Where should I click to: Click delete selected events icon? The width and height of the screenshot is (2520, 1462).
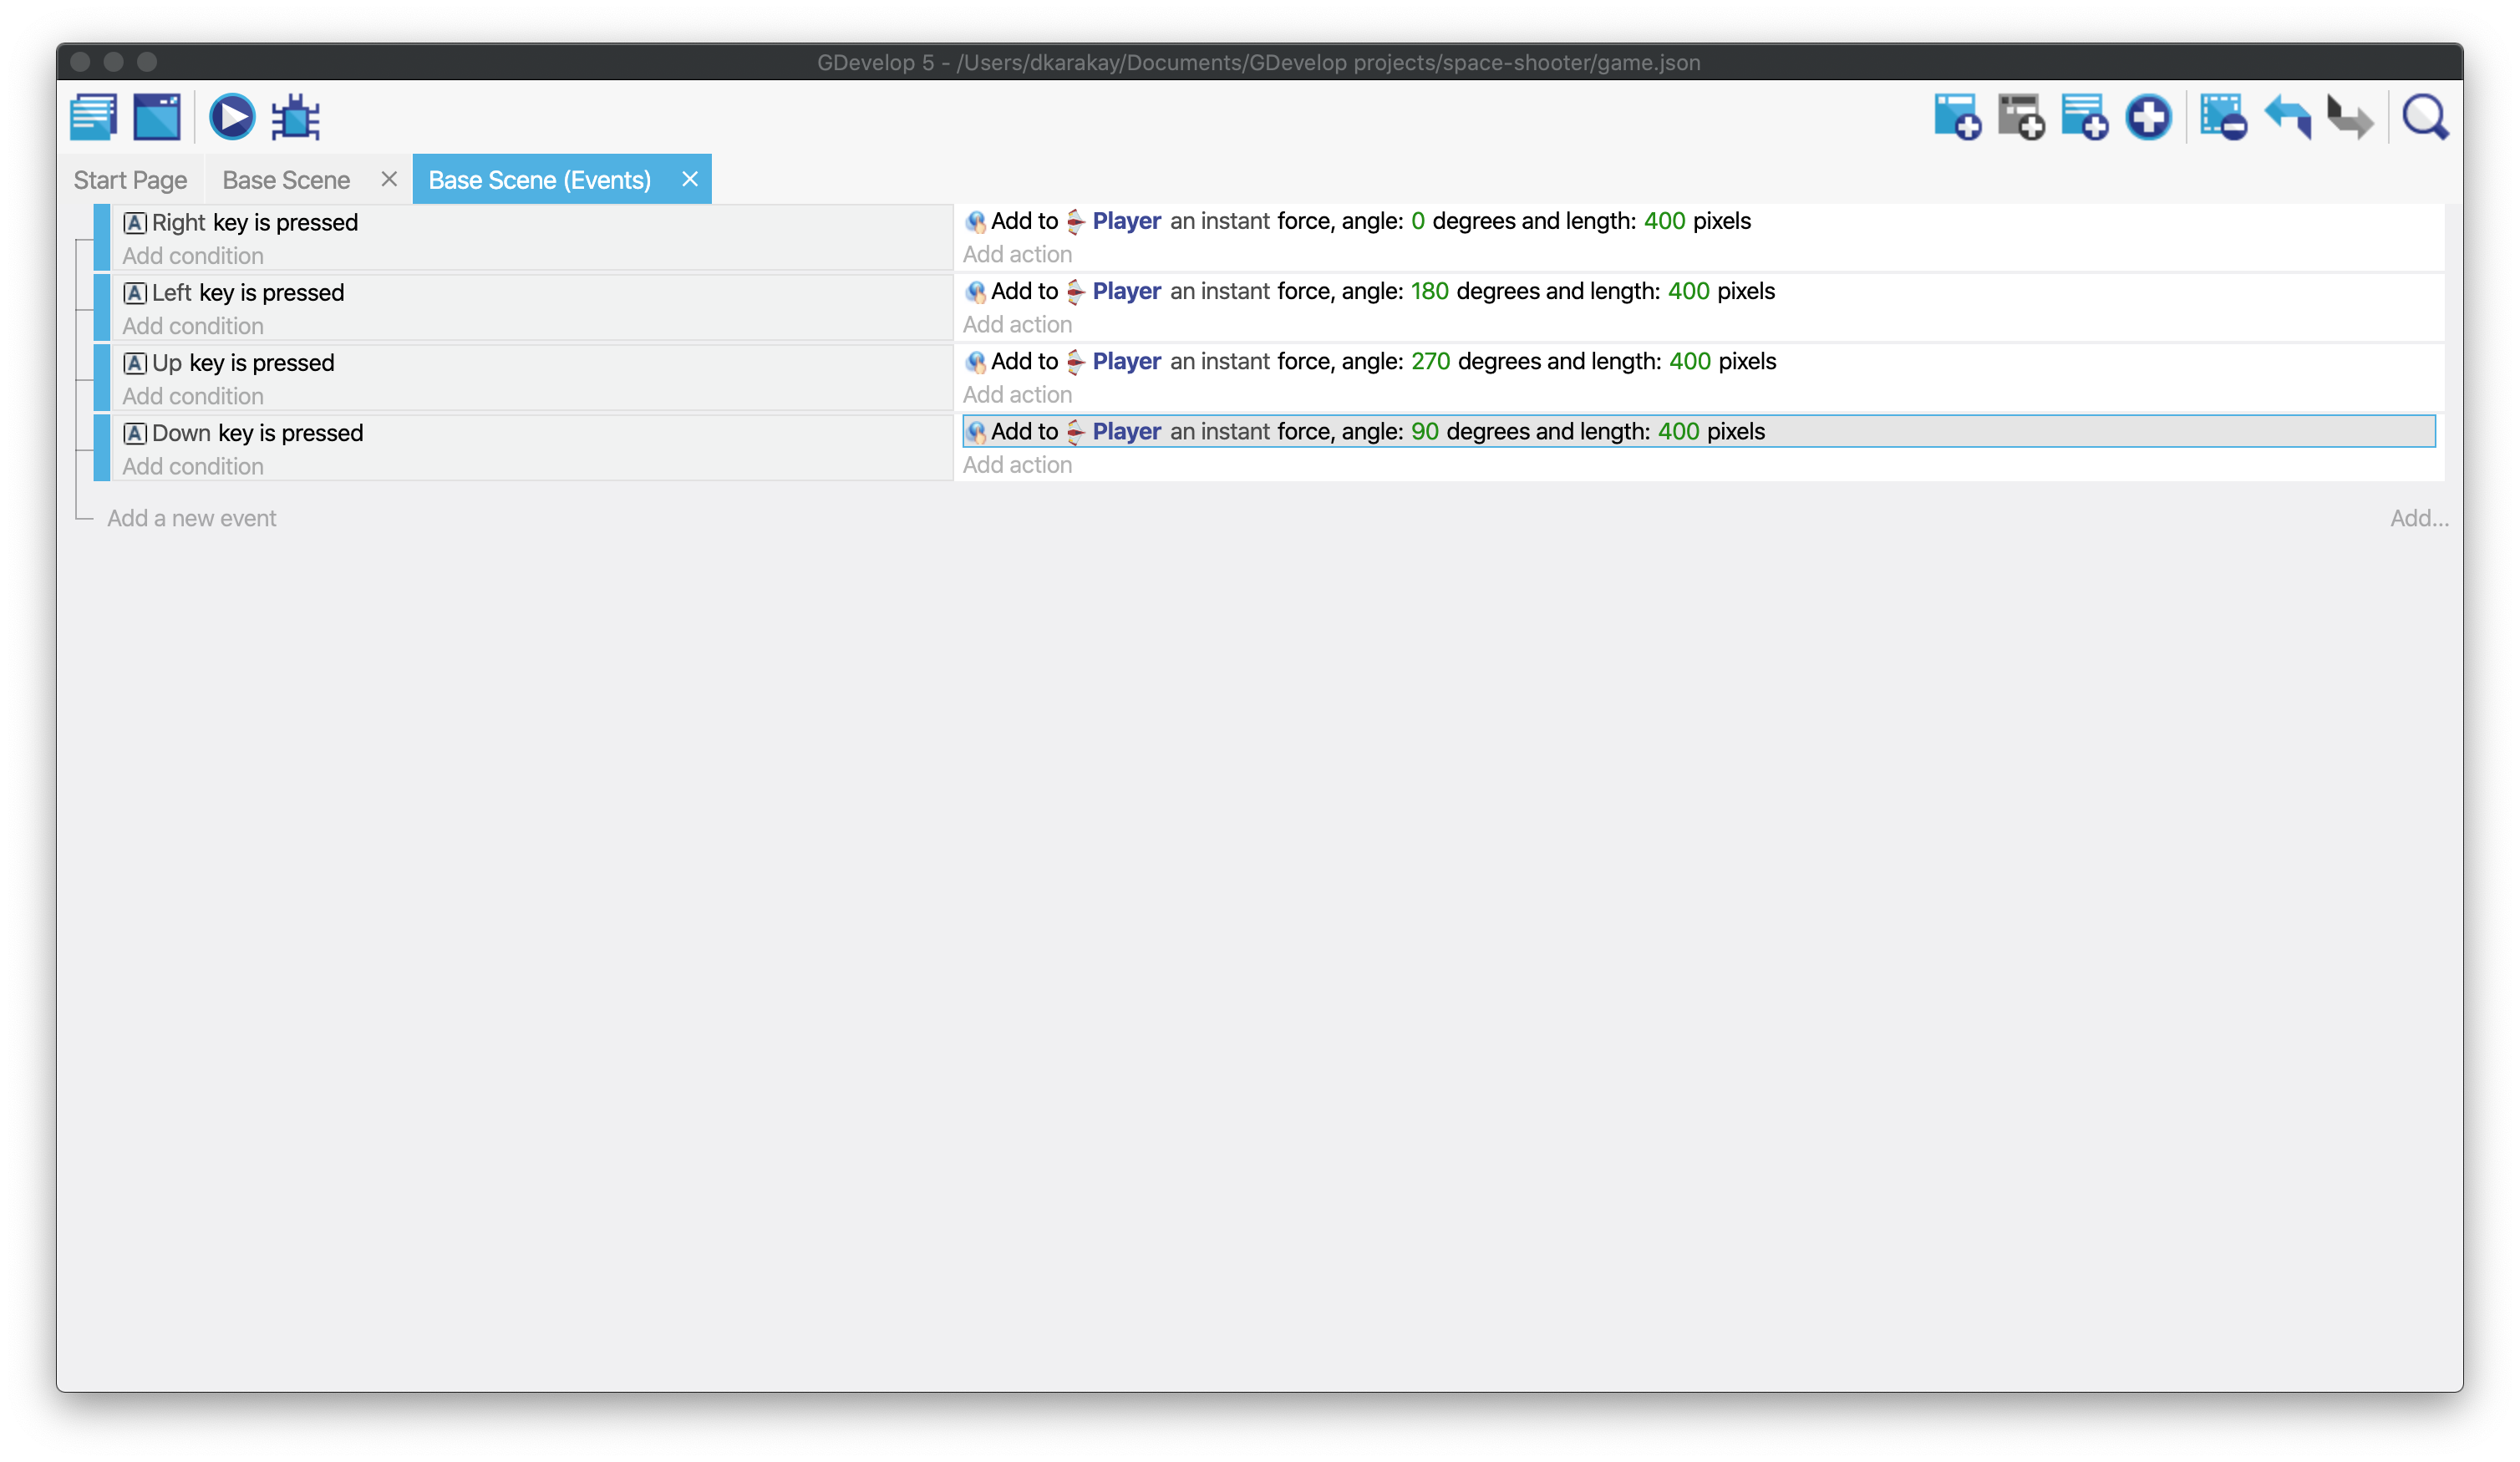2223,118
